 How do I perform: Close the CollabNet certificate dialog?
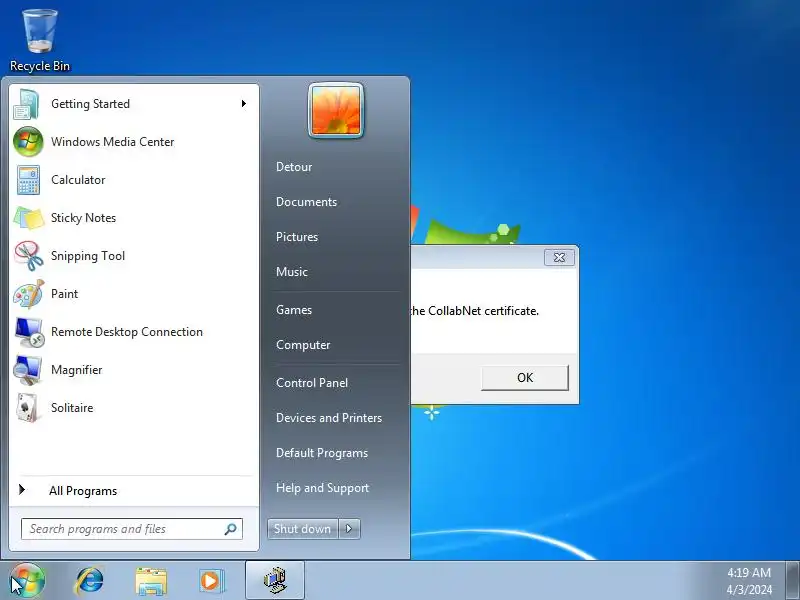[559, 258]
